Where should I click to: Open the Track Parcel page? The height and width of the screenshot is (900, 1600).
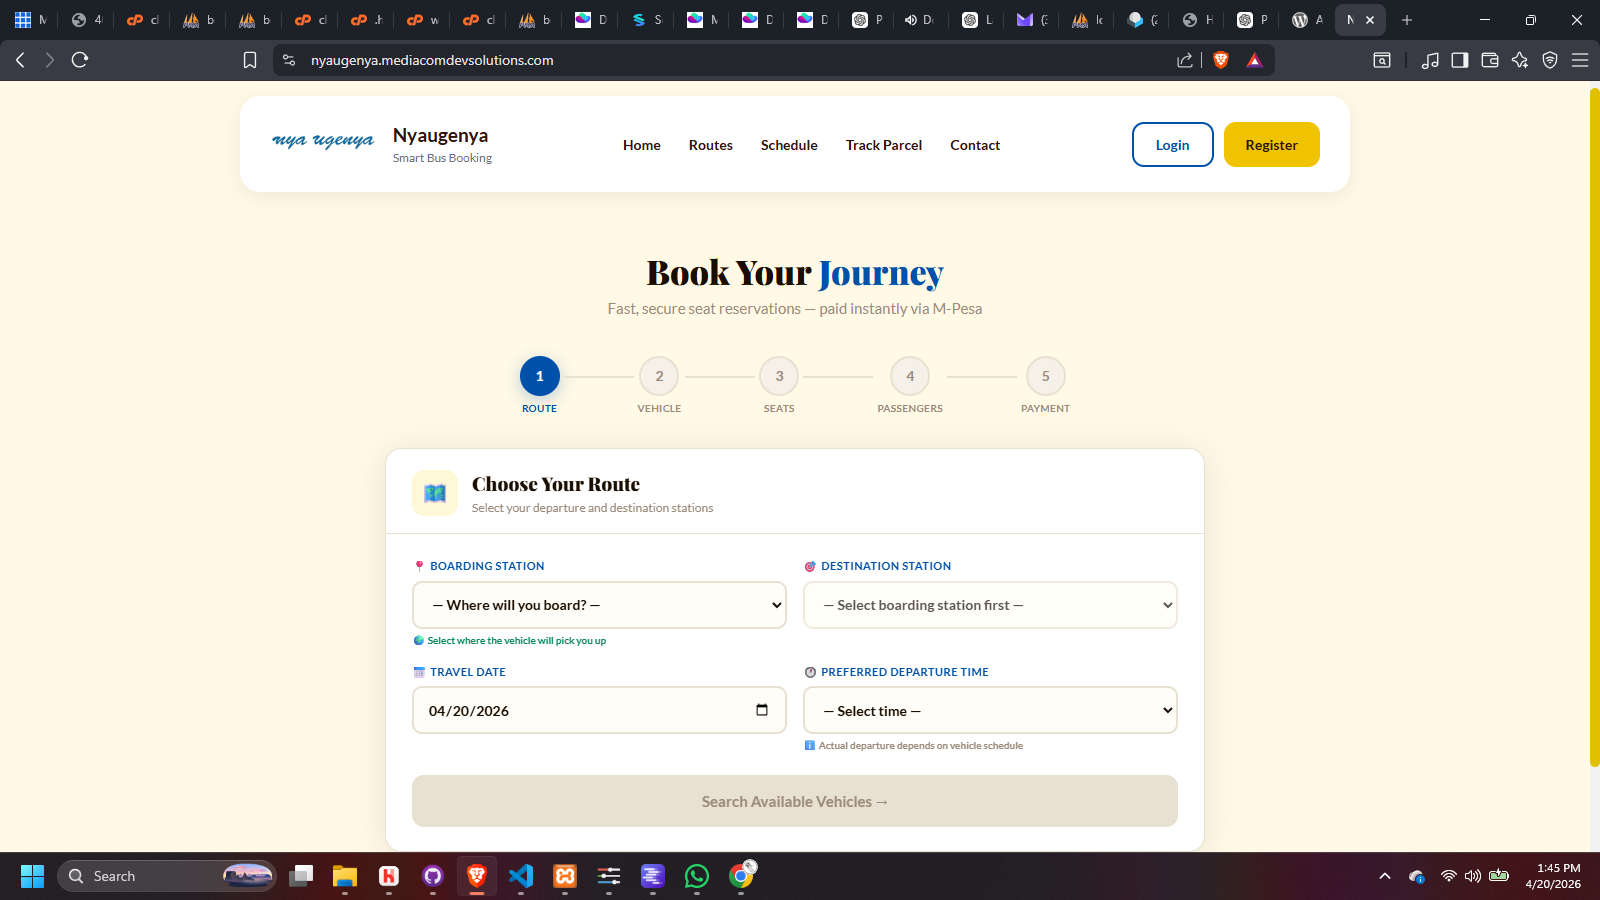click(x=883, y=145)
